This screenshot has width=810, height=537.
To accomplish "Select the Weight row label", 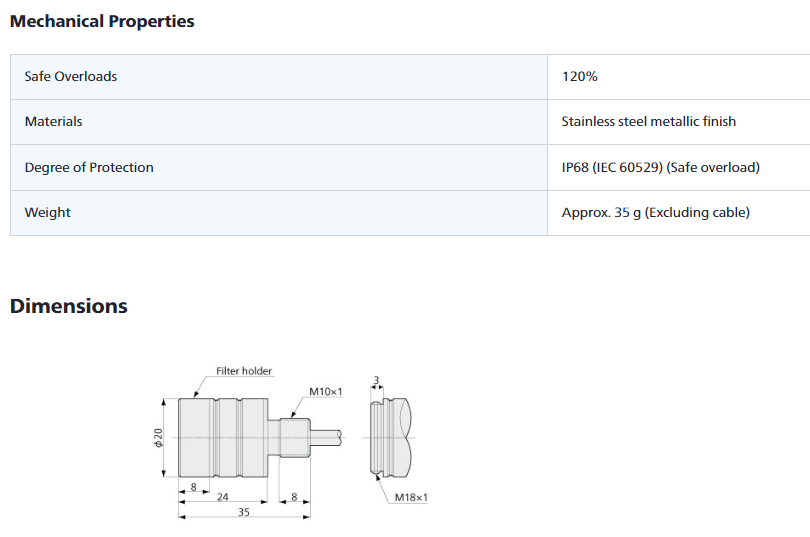I will [x=48, y=212].
